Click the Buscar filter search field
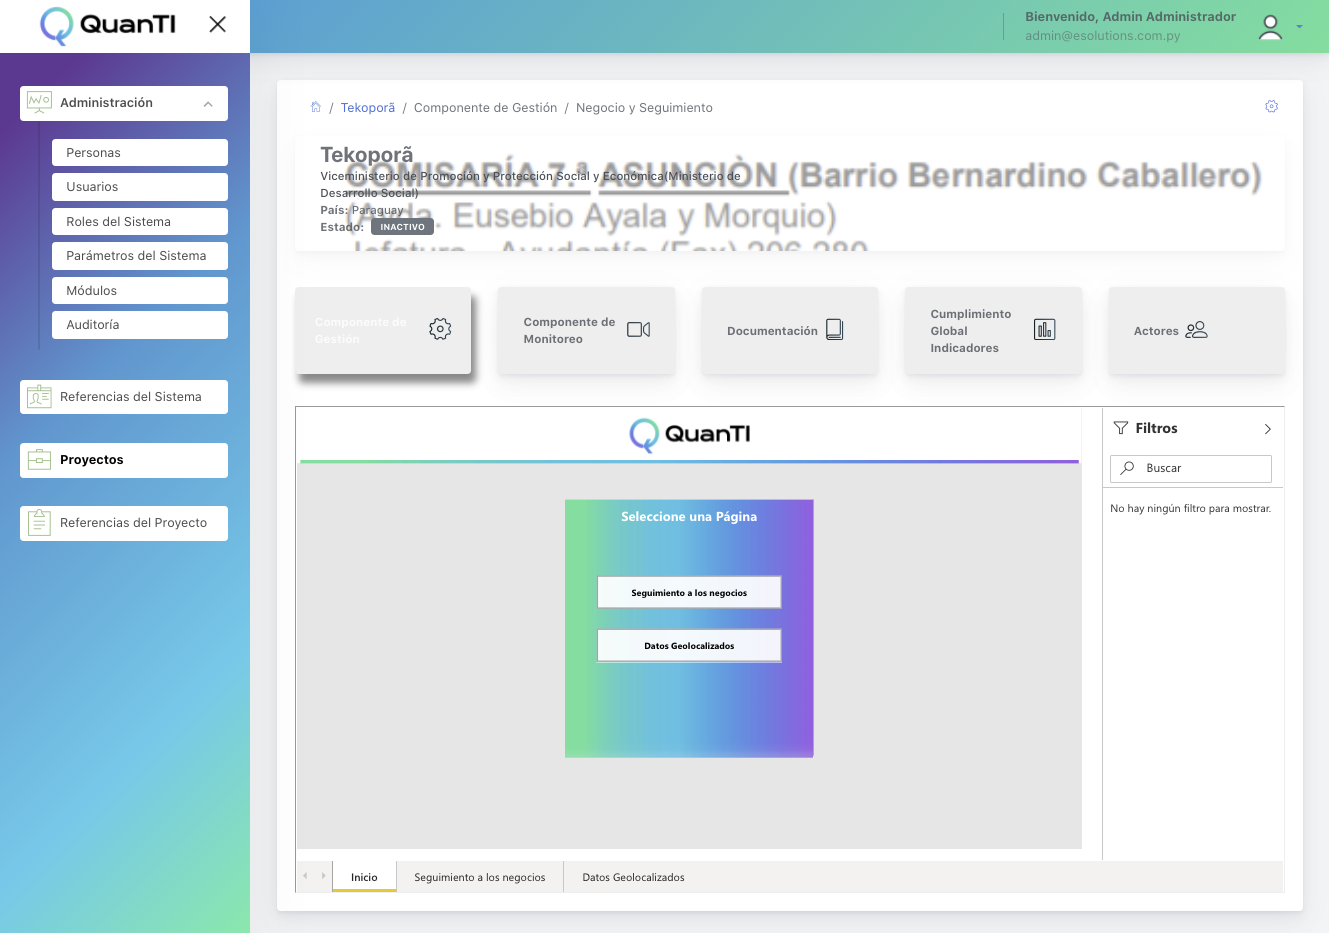The width and height of the screenshot is (1329, 933). 1191,468
